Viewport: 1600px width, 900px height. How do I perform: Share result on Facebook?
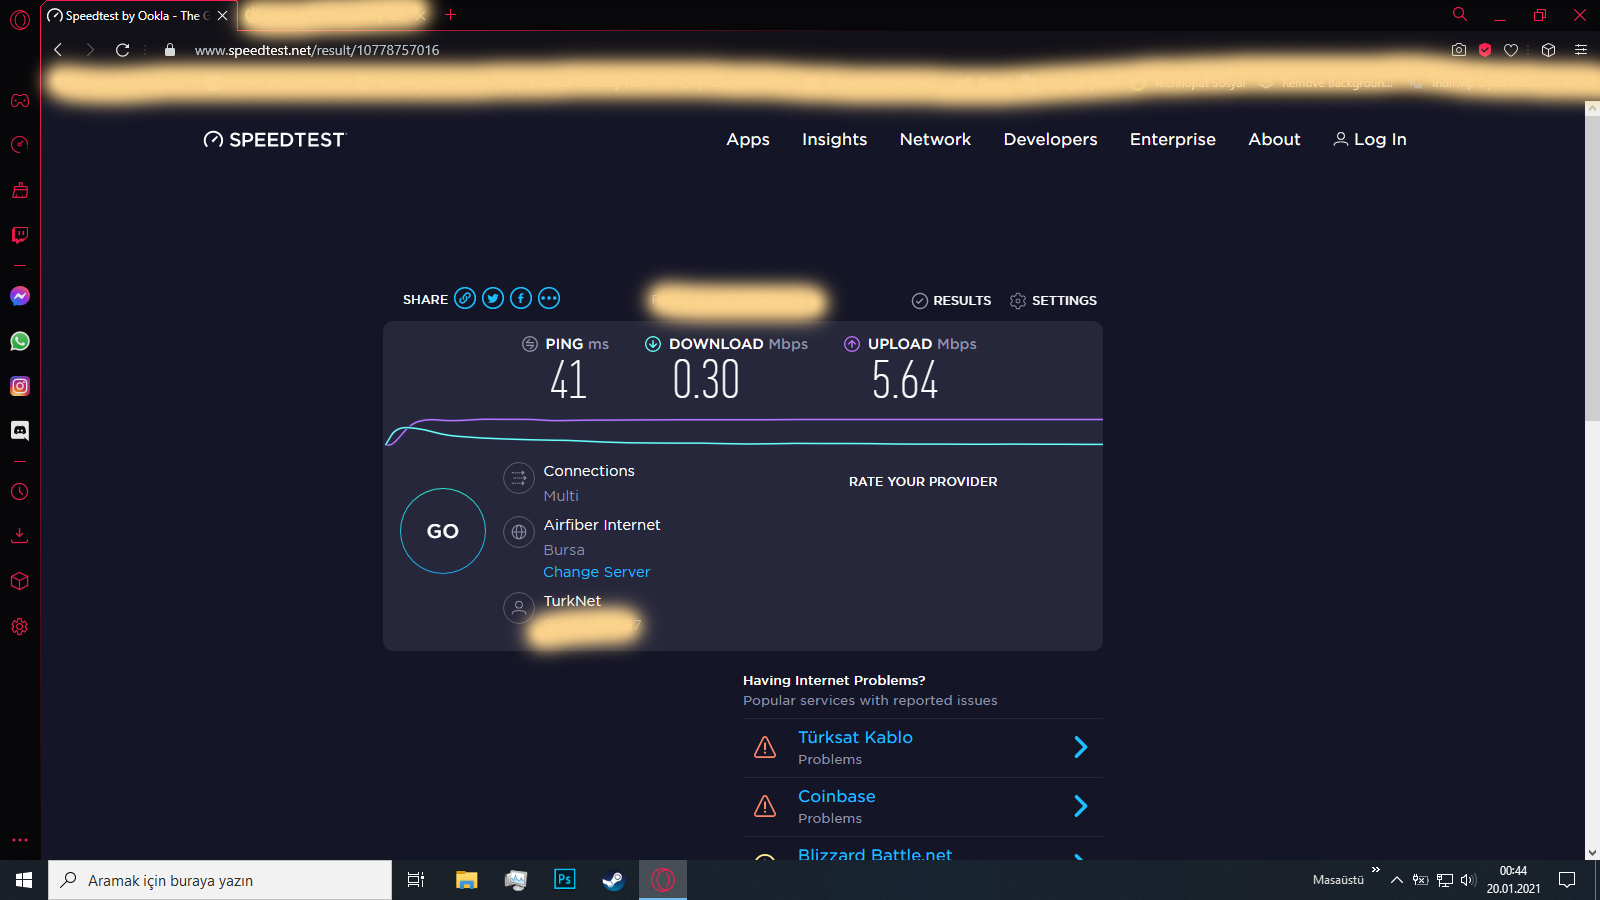click(521, 298)
